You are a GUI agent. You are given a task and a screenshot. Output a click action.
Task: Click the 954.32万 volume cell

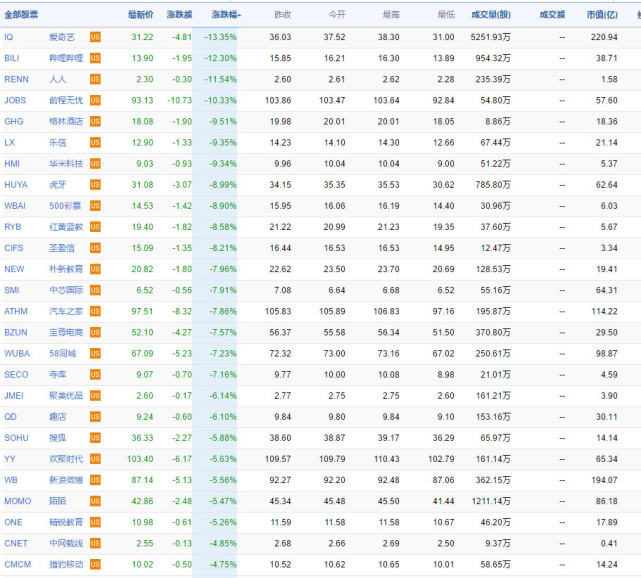coord(493,58)
